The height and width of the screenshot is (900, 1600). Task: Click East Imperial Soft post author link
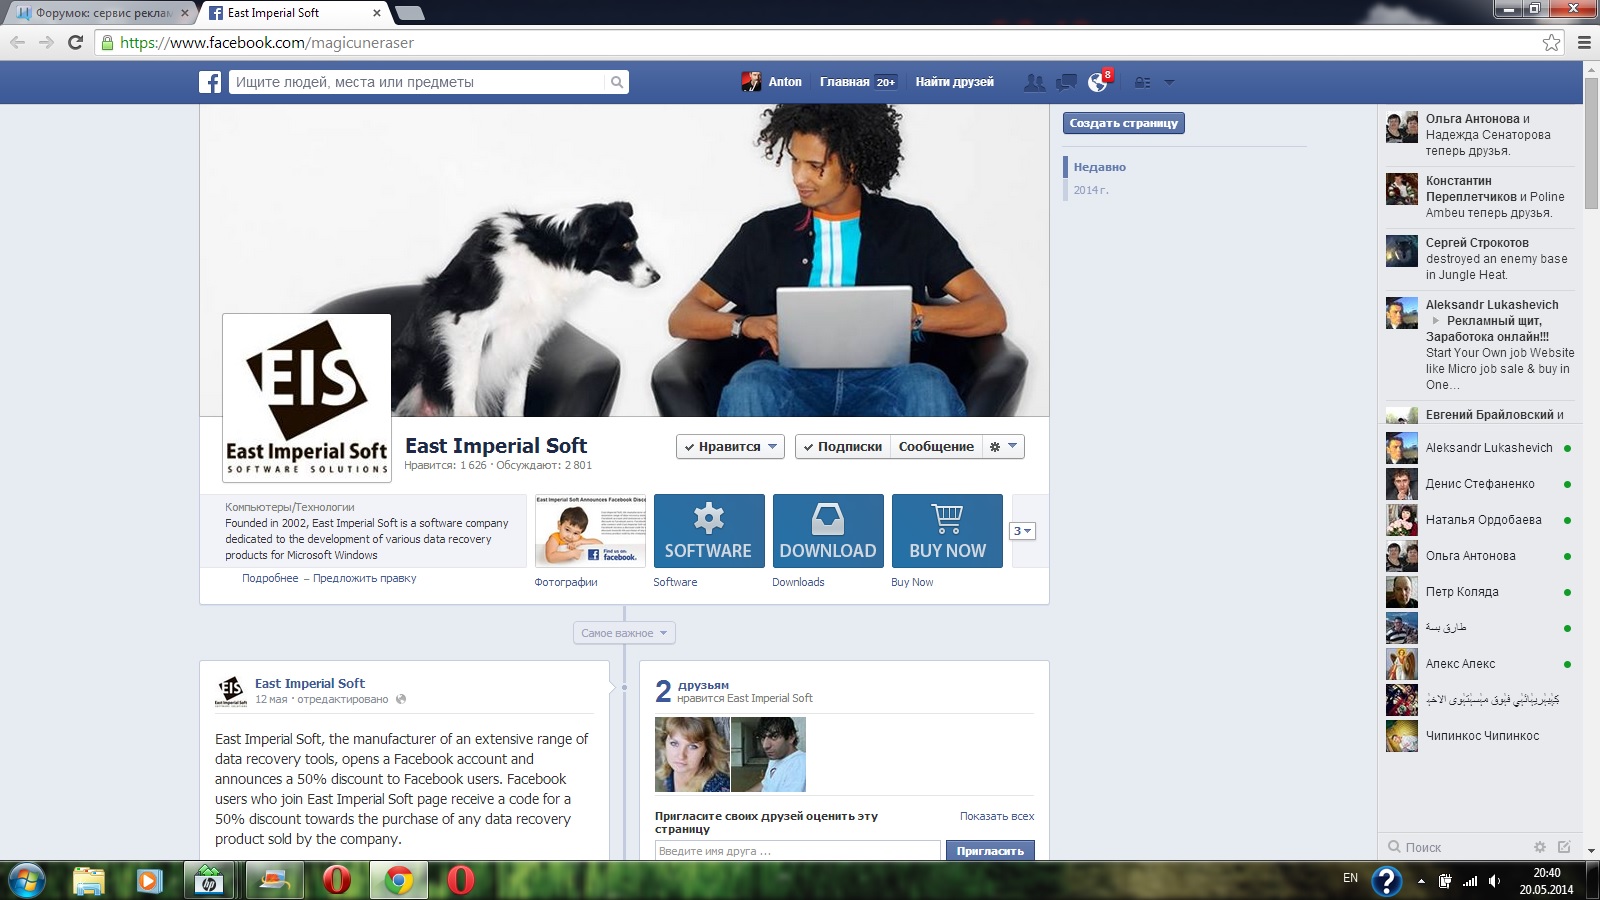click(310, 683)
